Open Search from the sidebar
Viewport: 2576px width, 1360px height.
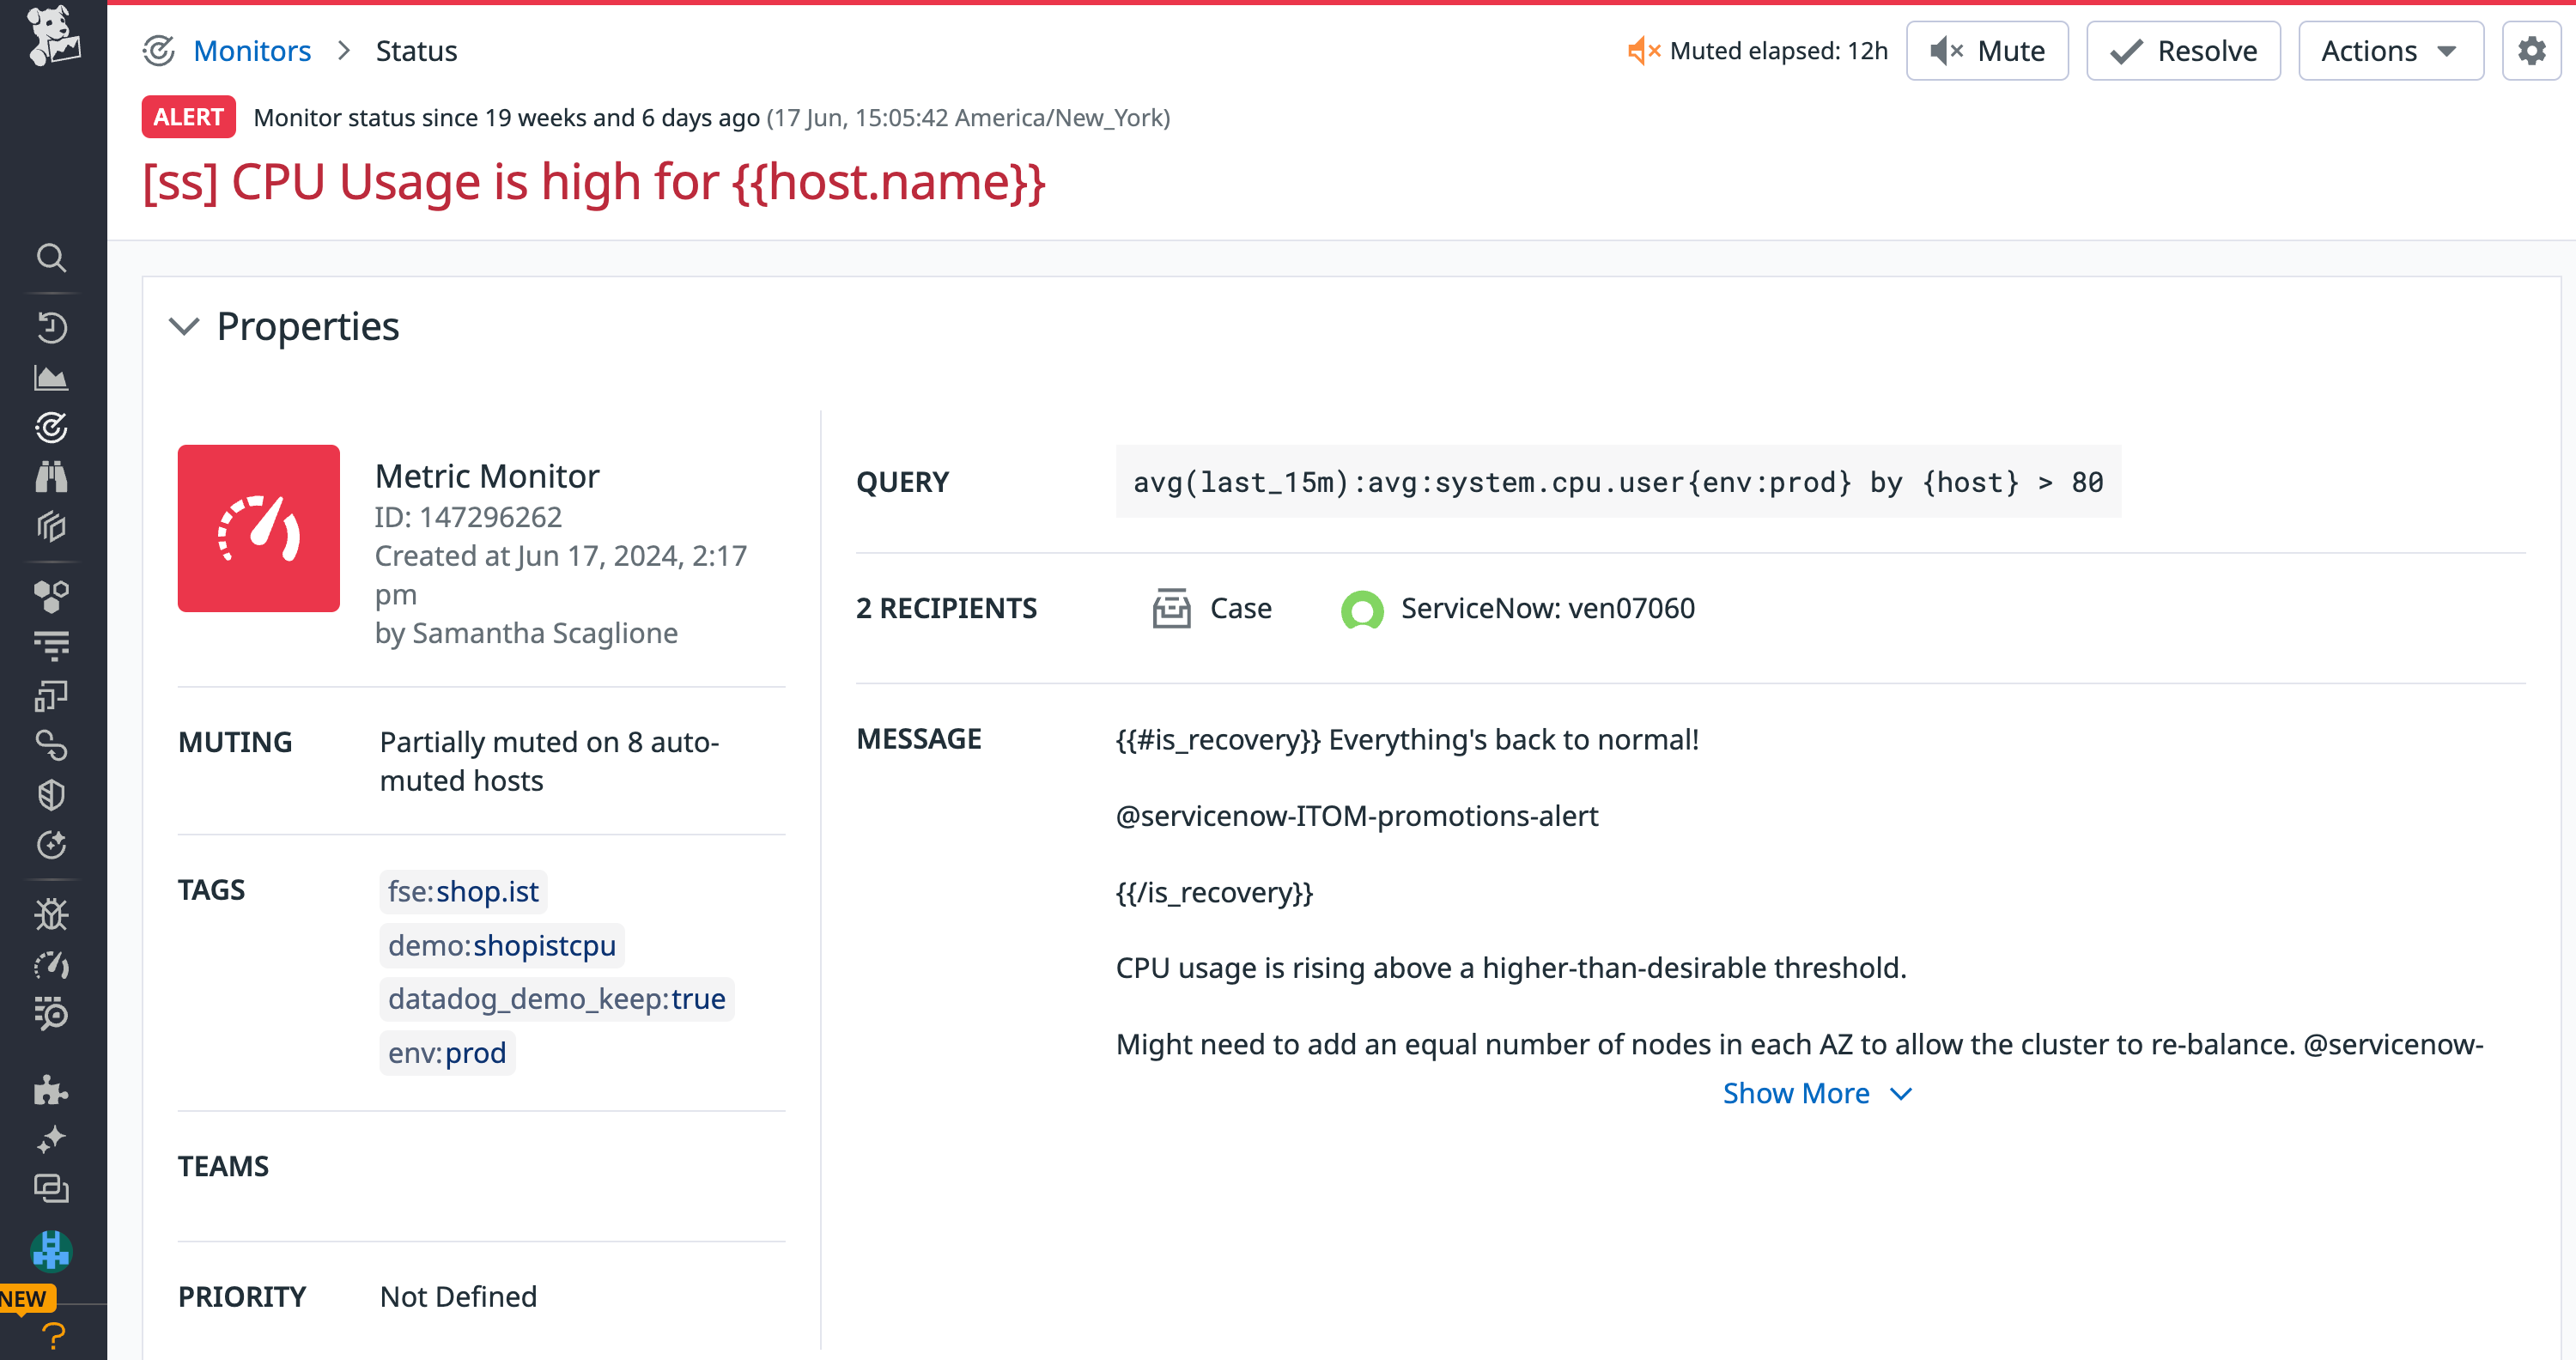click(x=52, y=258)
